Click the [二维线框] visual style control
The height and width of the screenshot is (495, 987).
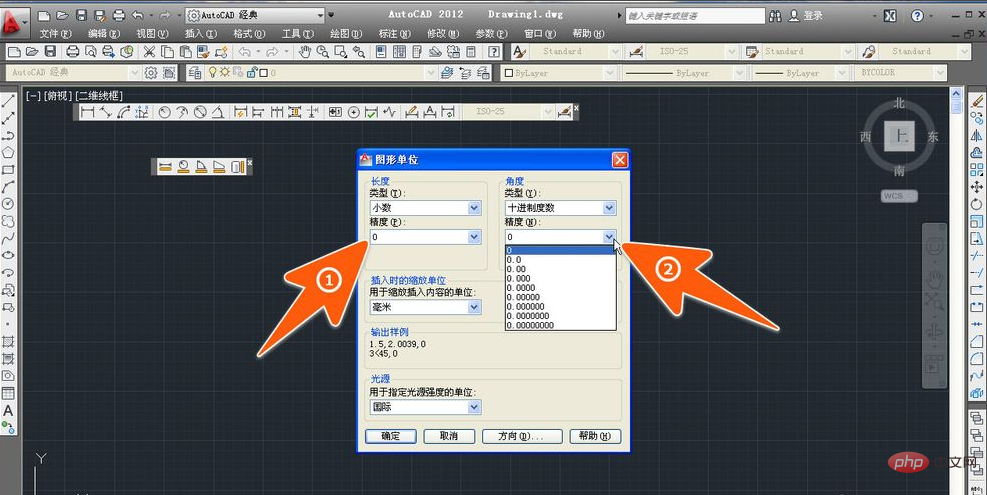pyautogui.click(x=99, y=96)
